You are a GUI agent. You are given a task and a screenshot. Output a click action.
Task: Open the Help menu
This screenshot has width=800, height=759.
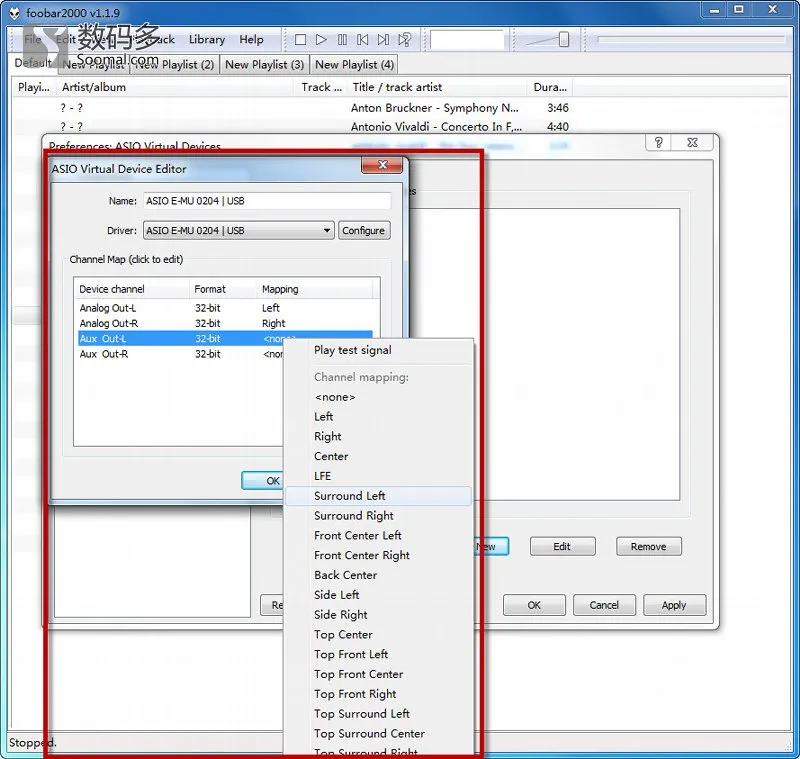252,39
